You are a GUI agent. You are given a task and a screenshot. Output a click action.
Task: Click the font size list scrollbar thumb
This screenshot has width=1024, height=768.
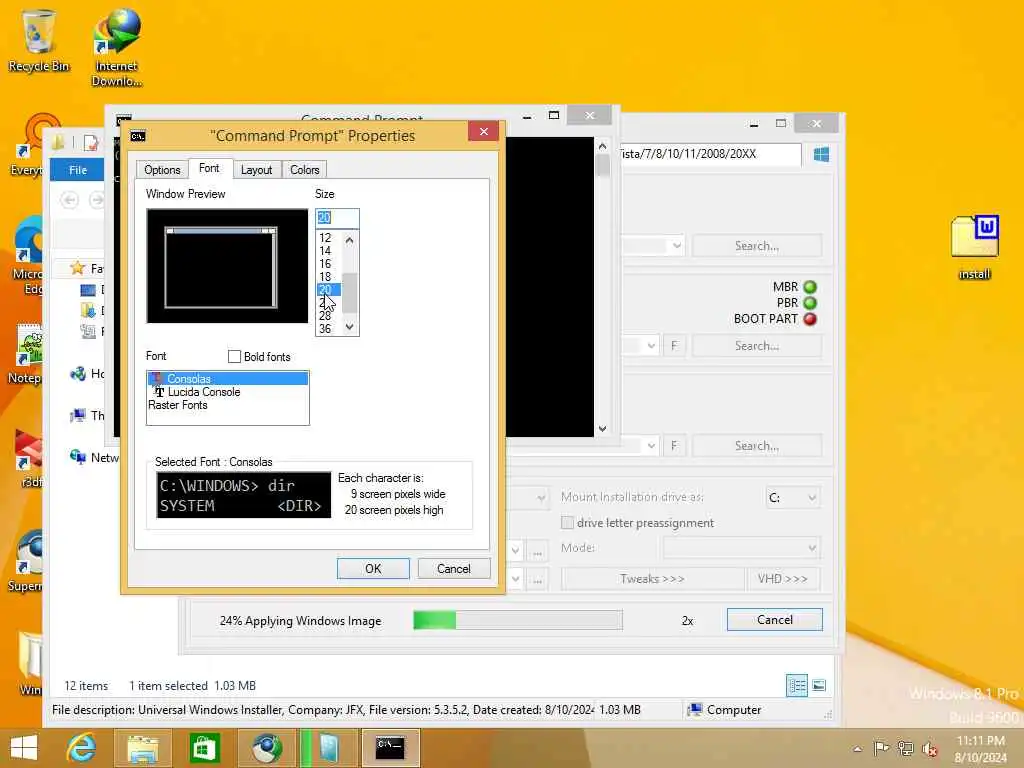(x=349, y=293)
